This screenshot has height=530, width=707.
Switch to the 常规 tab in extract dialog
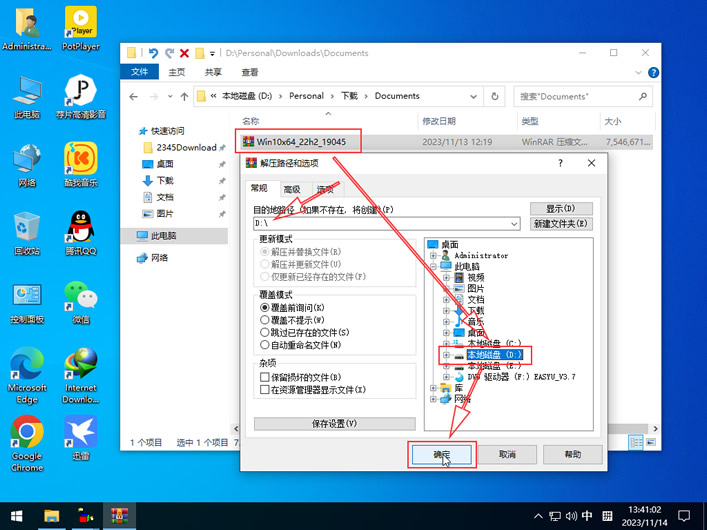pyautogui.click(x=259, y=189)
